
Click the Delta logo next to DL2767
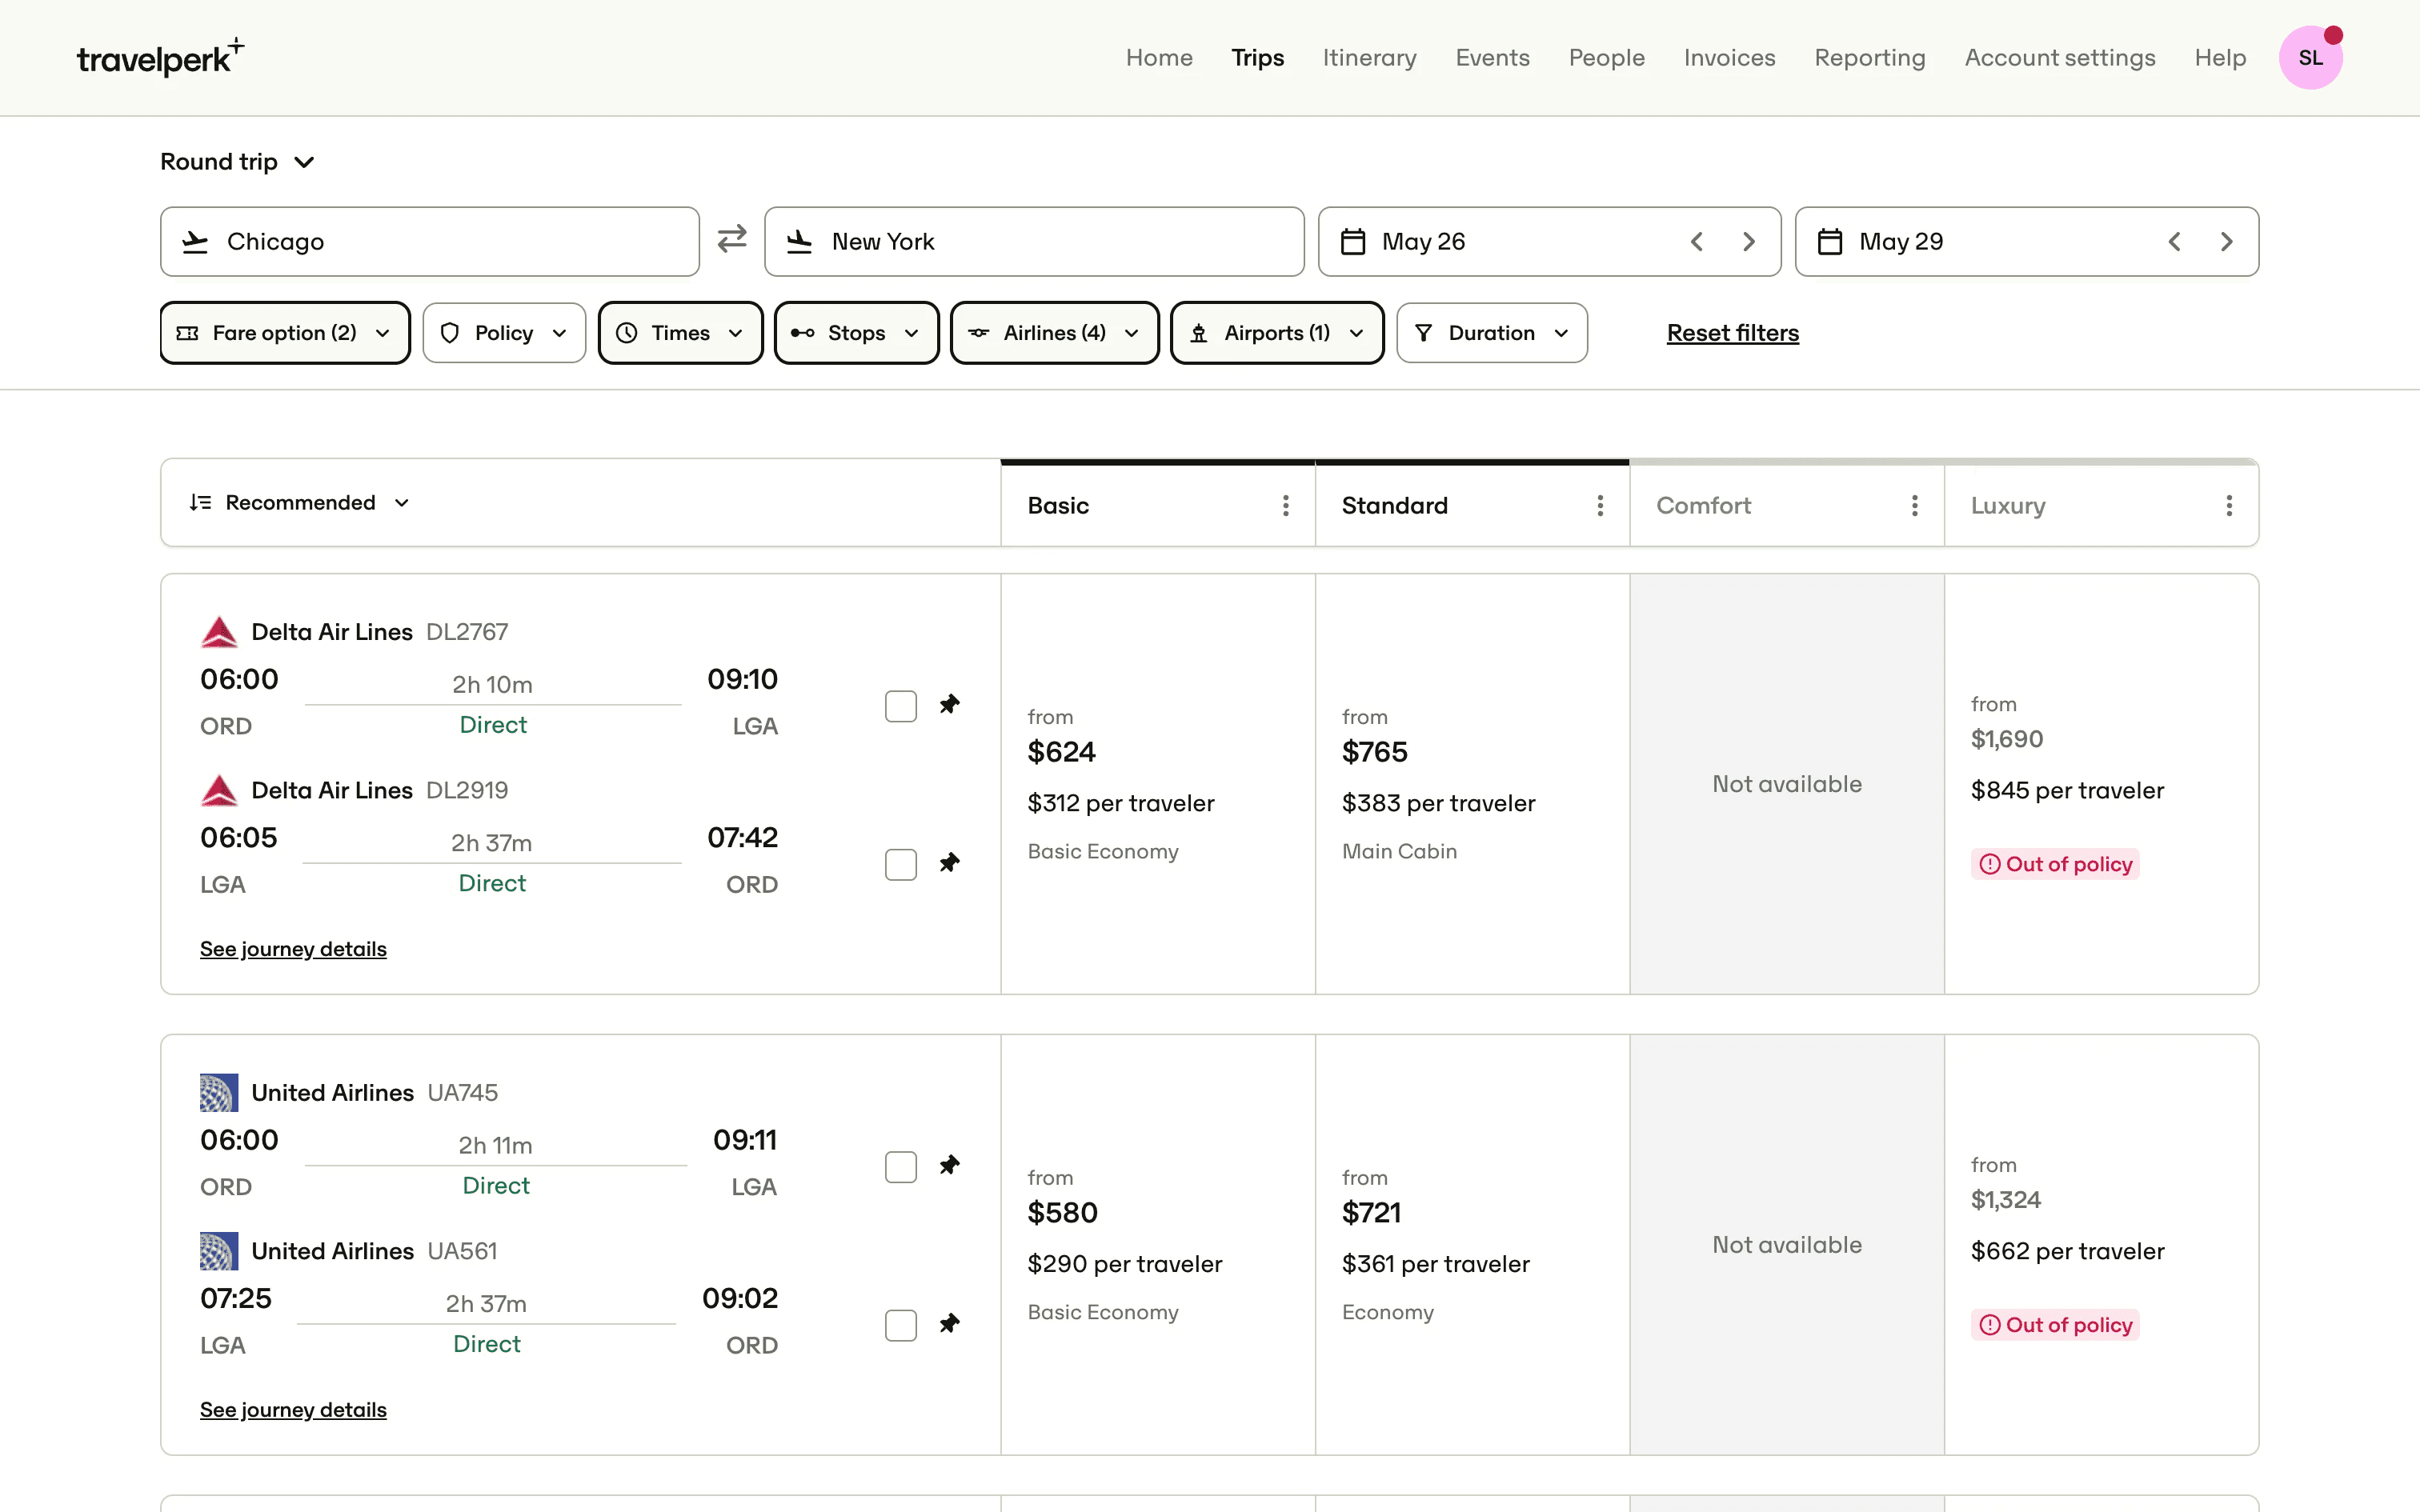click(x=219, y=632)
